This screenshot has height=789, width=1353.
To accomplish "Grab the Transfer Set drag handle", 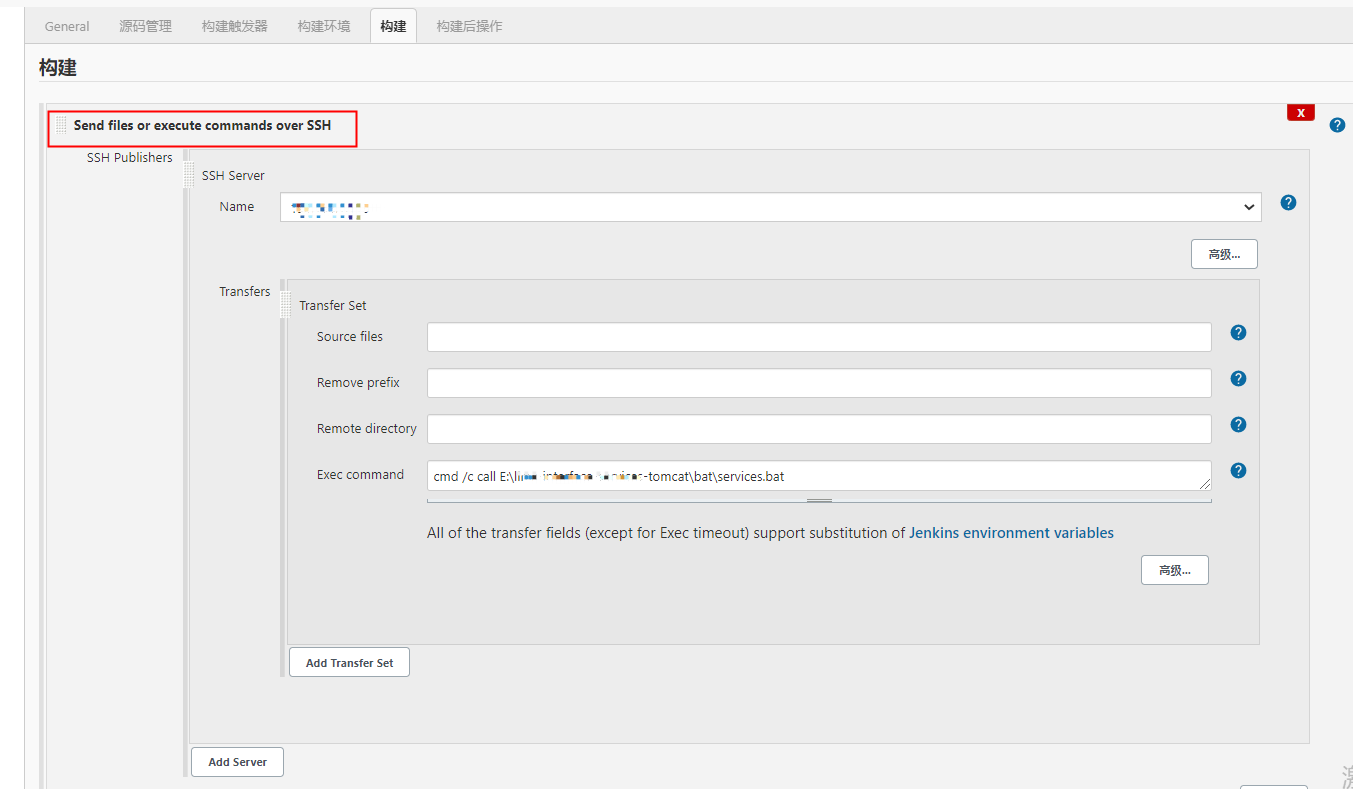I will click(x=286, y=304).
